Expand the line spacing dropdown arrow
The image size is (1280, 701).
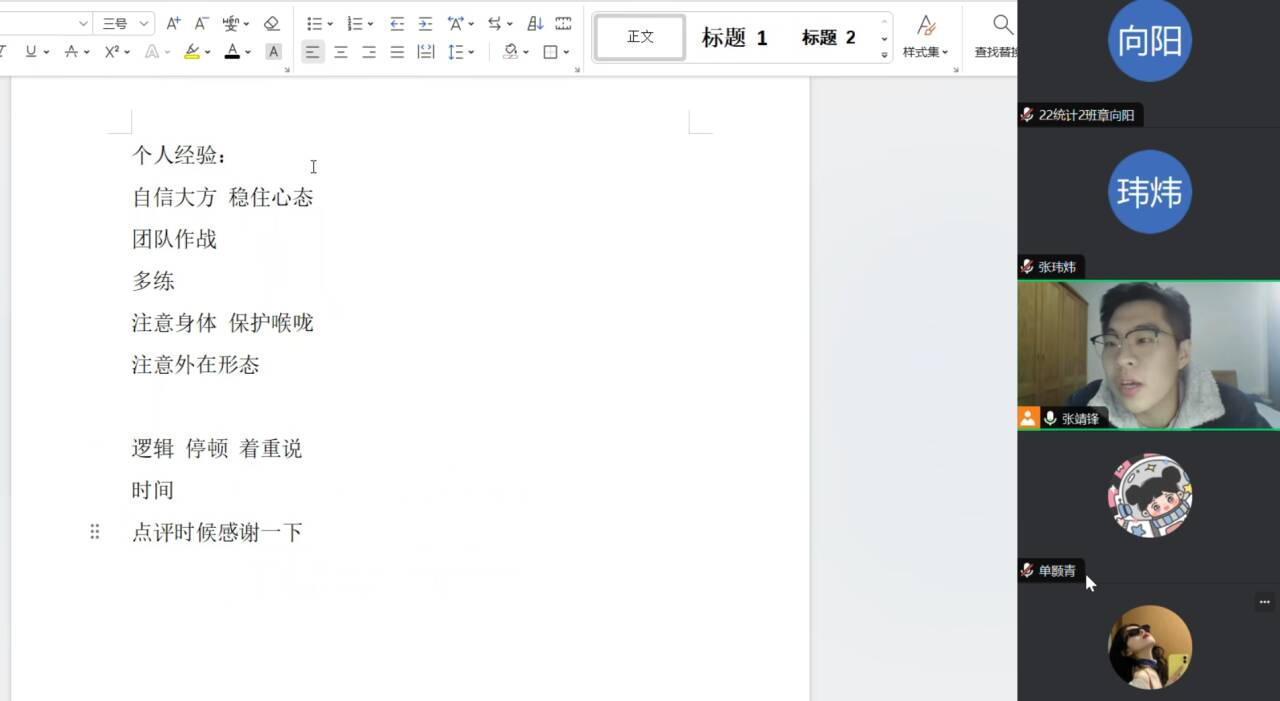tap(471, 52)
